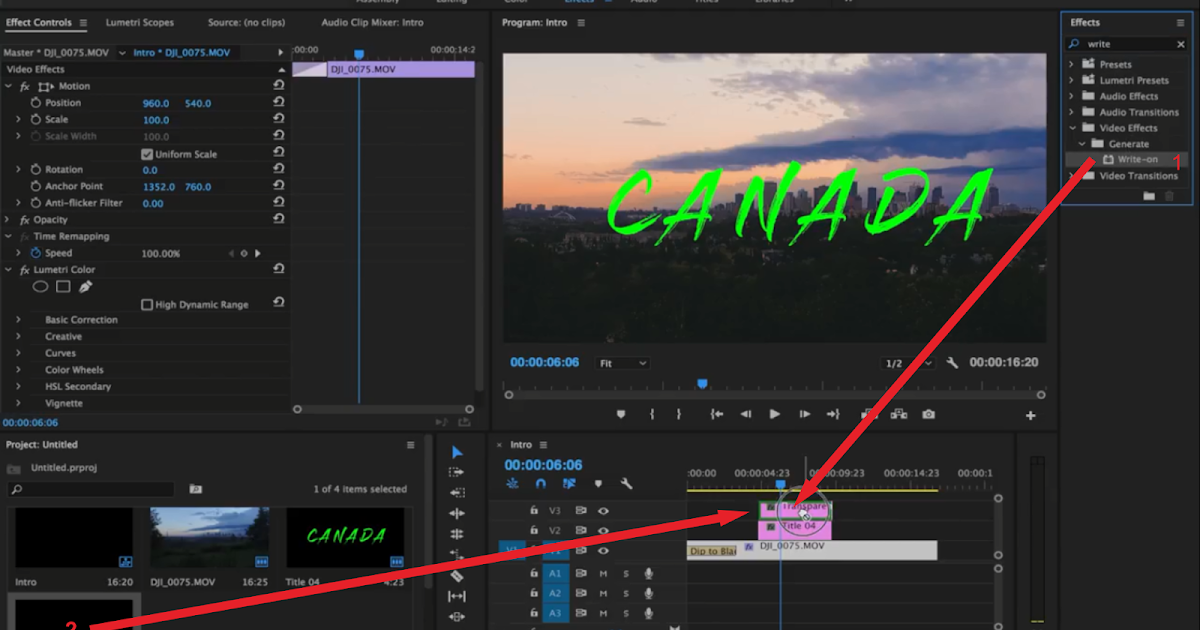
Task: Click the effects search field
Action: 1127,44
